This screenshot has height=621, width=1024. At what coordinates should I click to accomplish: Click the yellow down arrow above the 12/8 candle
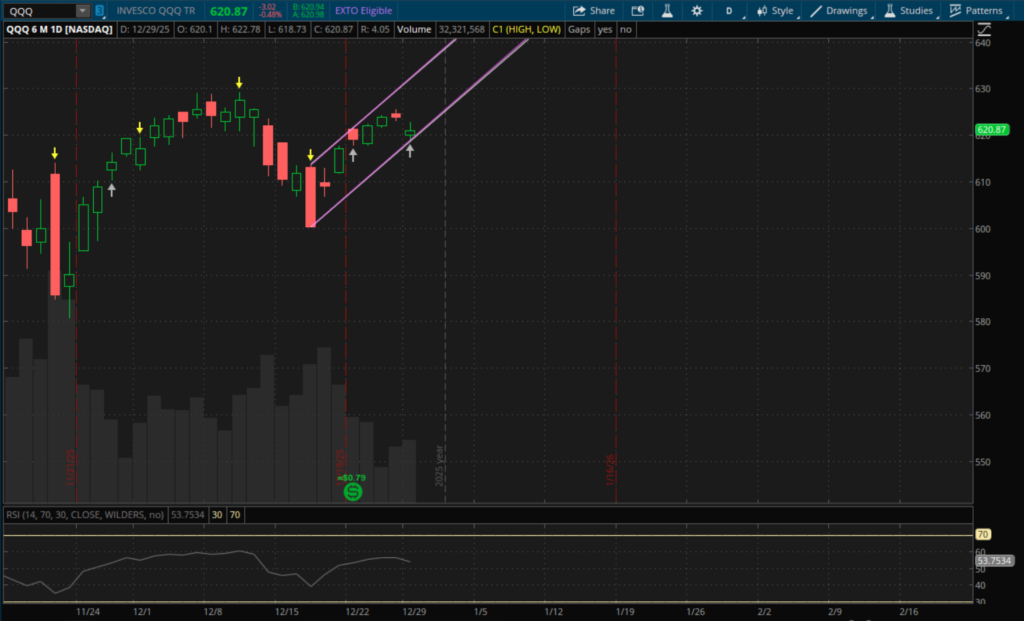tap(240, 82)
